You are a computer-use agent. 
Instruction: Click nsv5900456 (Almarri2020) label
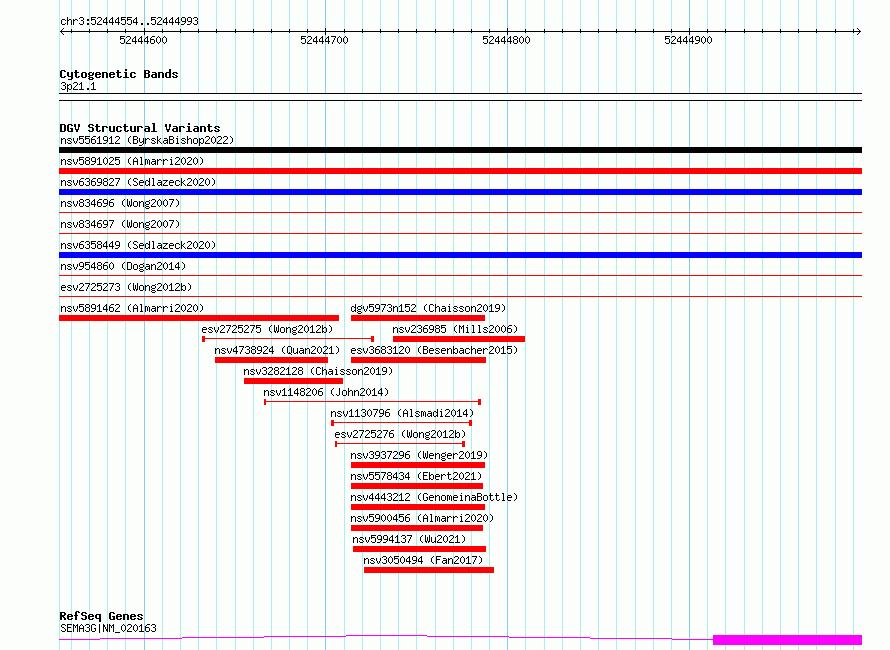[422, 518]
